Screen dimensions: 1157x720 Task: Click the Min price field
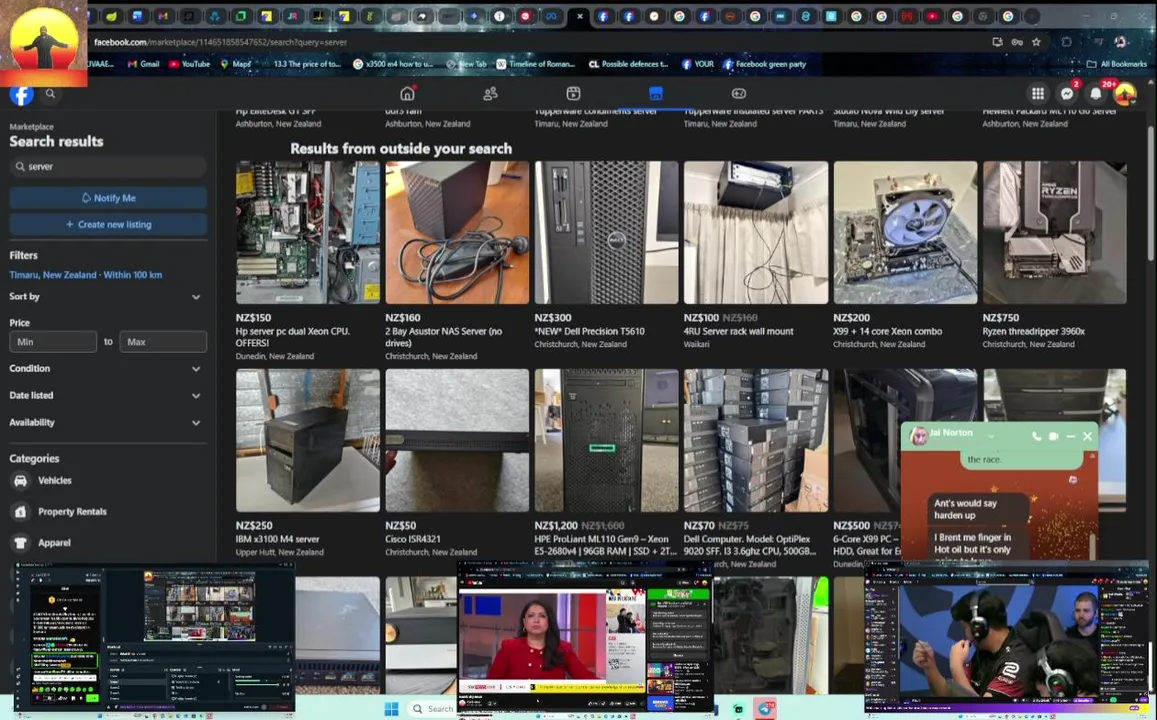click(x=52, y=342)
